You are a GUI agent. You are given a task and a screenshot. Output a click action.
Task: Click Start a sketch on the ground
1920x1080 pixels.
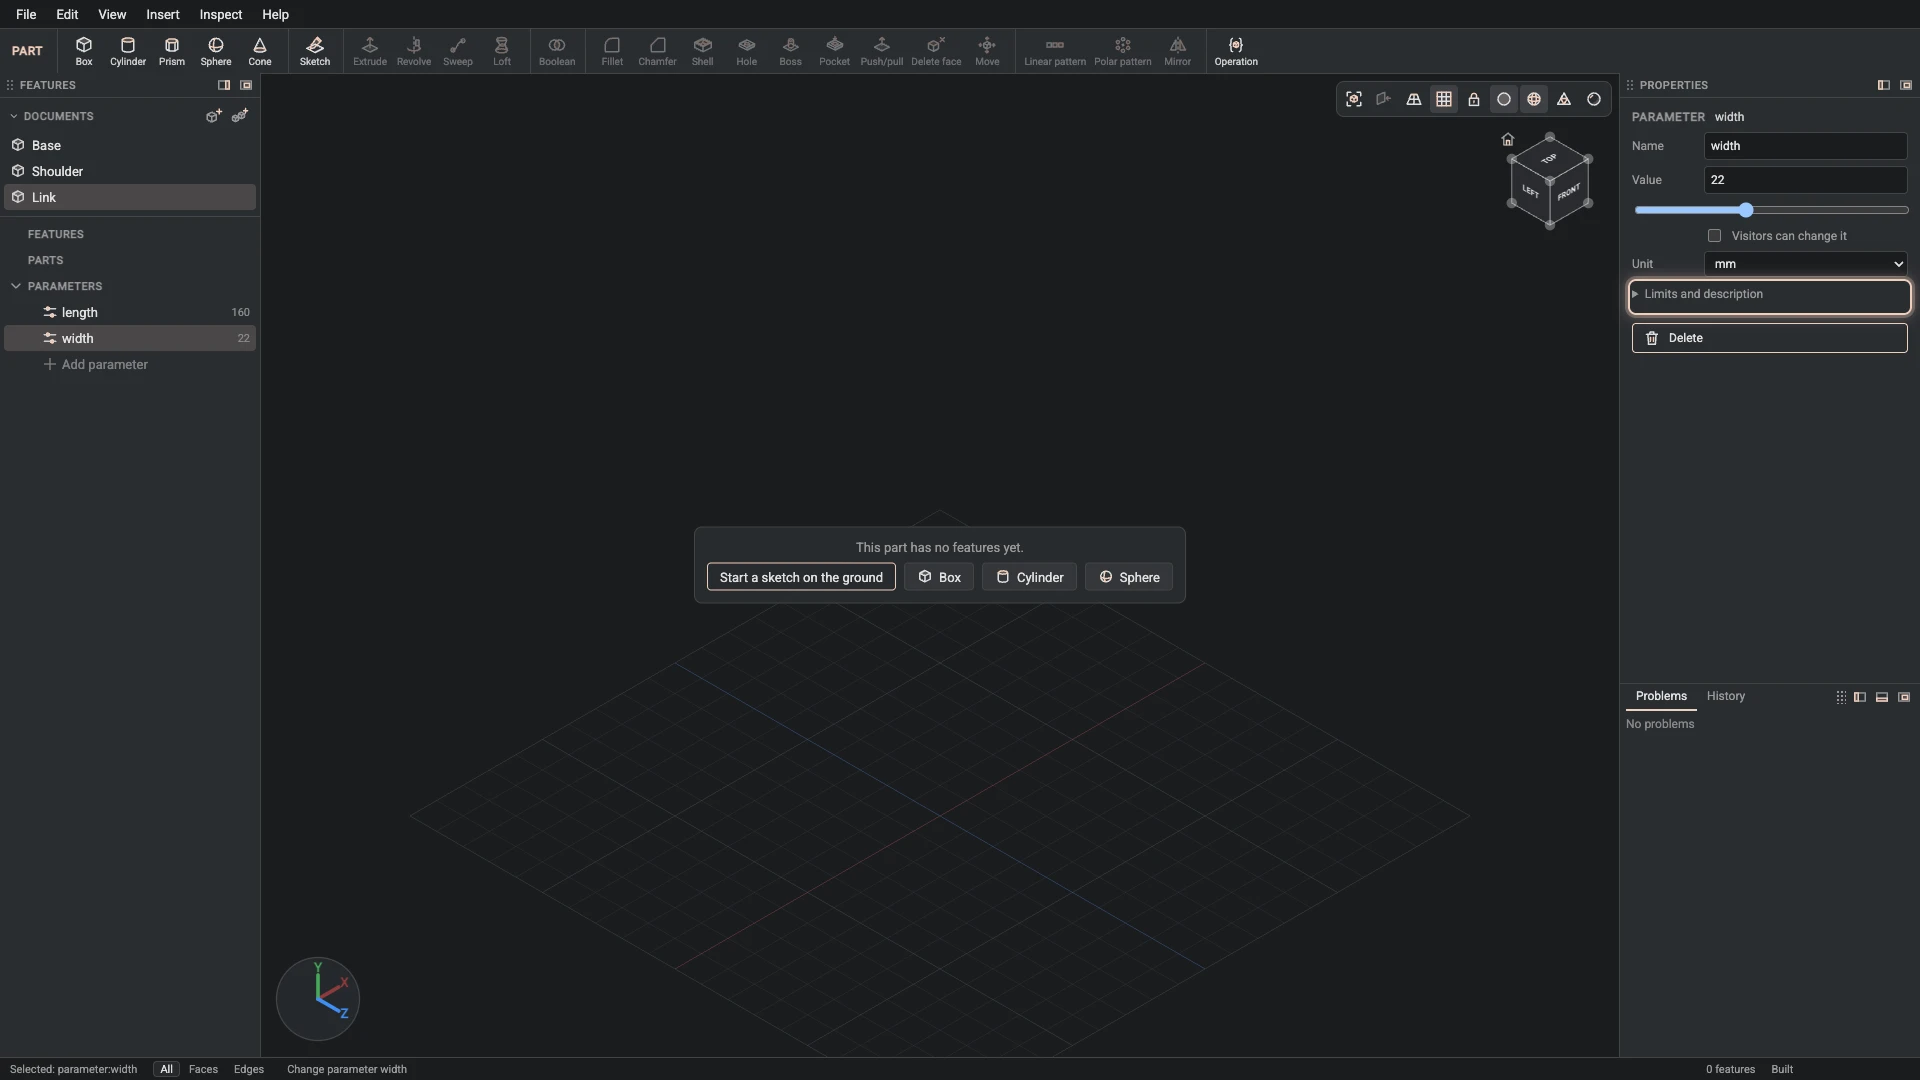pyautogui.click(x=801, y=577)
